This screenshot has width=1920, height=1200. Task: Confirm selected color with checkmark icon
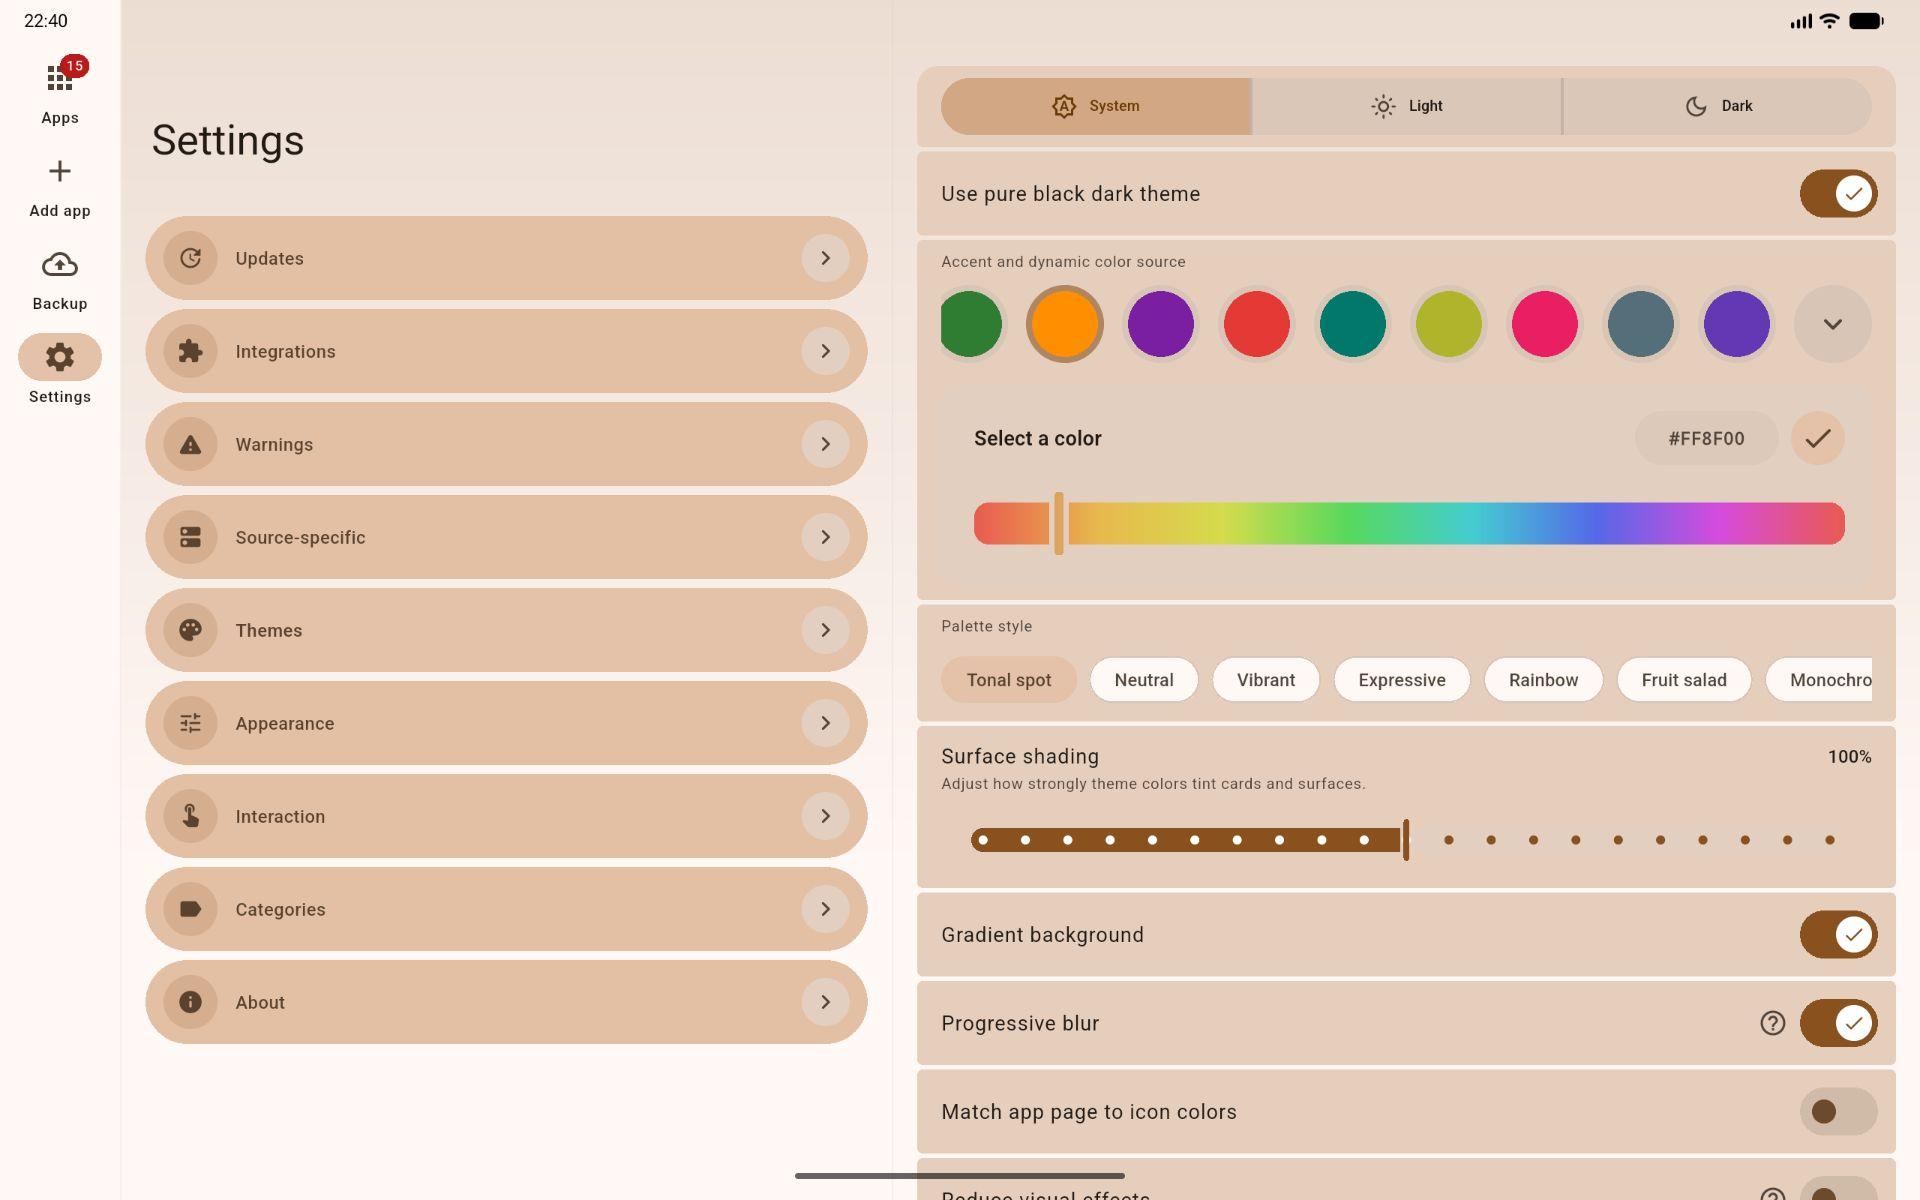pyautogui.click(x=1817, y=438)
